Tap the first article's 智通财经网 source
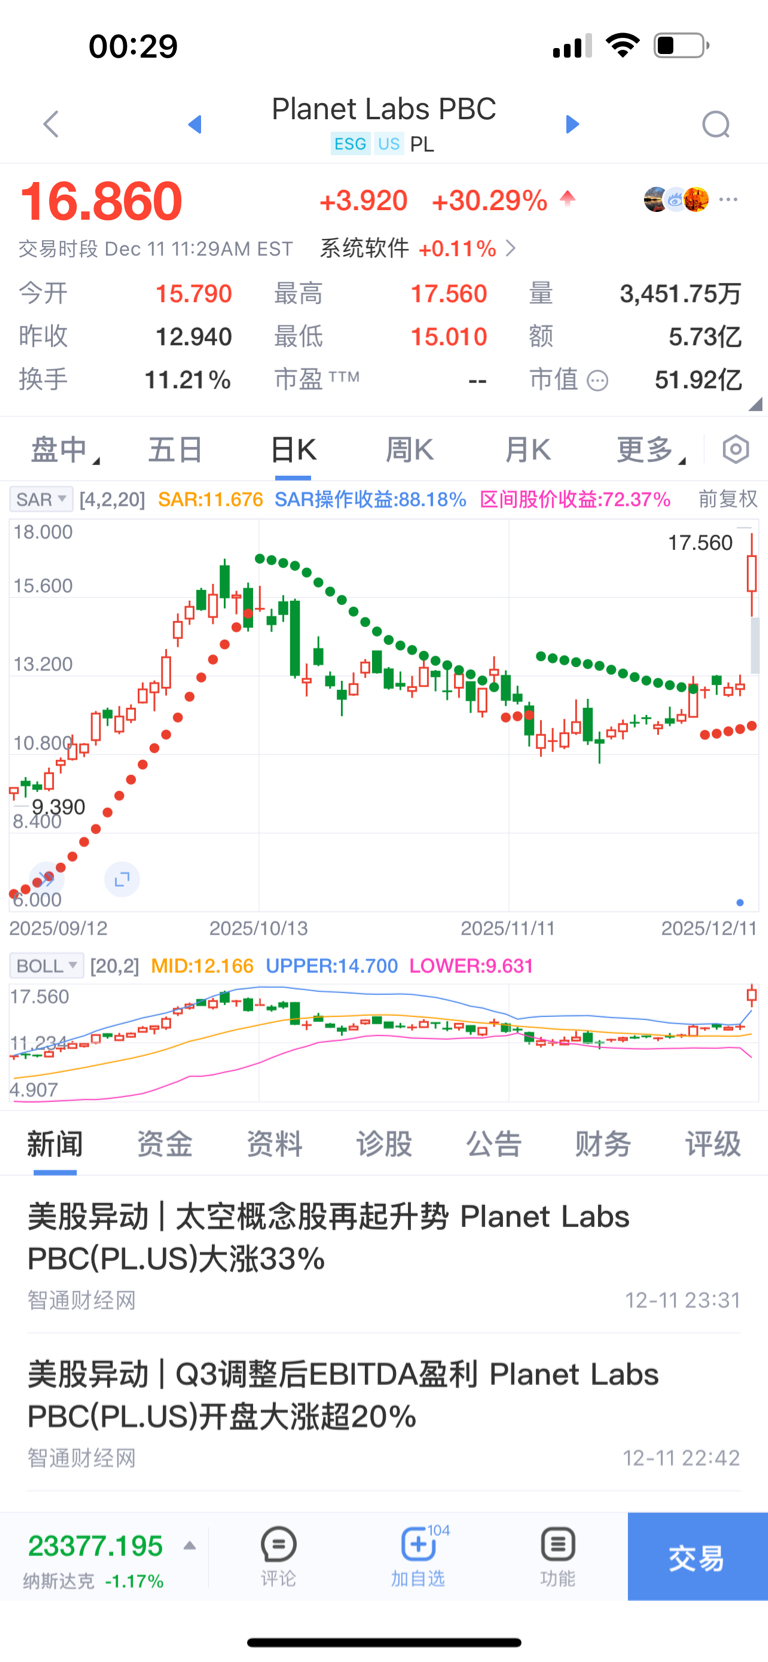768x1662 pixels. [81, 1300]
